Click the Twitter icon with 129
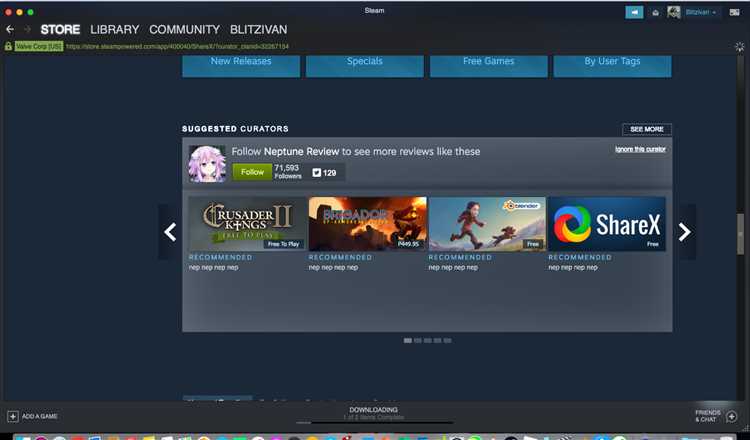This screenshot has height=440, width=750. tap(317, 173)
